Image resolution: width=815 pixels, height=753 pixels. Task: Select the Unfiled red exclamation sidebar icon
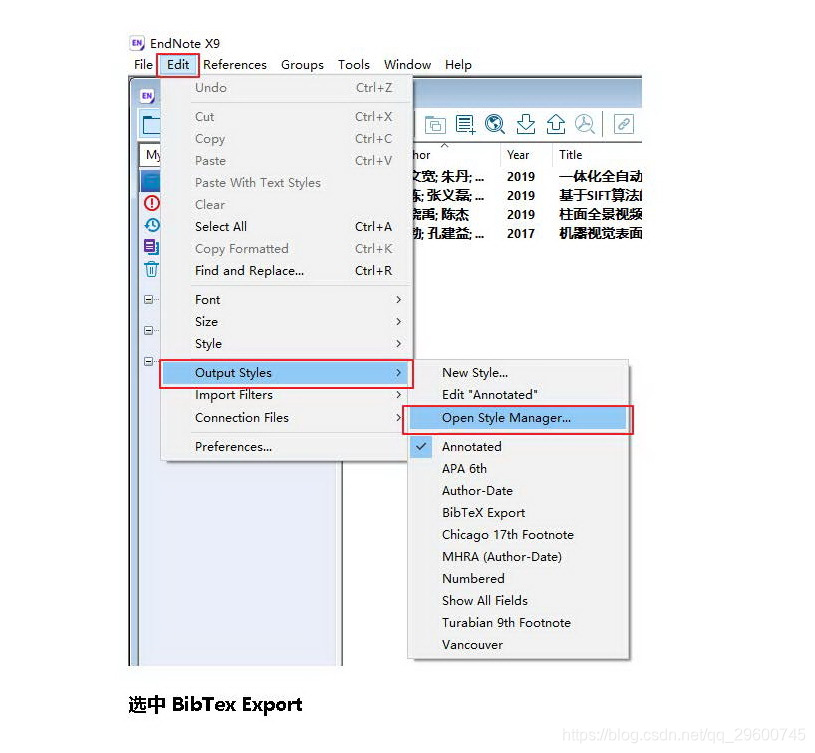[x=152, y=203]
